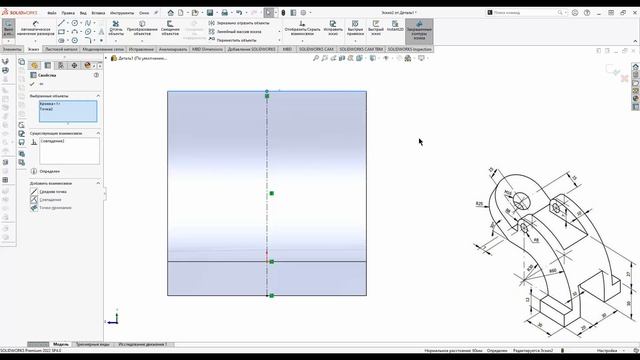
Task: Click inside the Selected Entities list box
Action: 68,111
